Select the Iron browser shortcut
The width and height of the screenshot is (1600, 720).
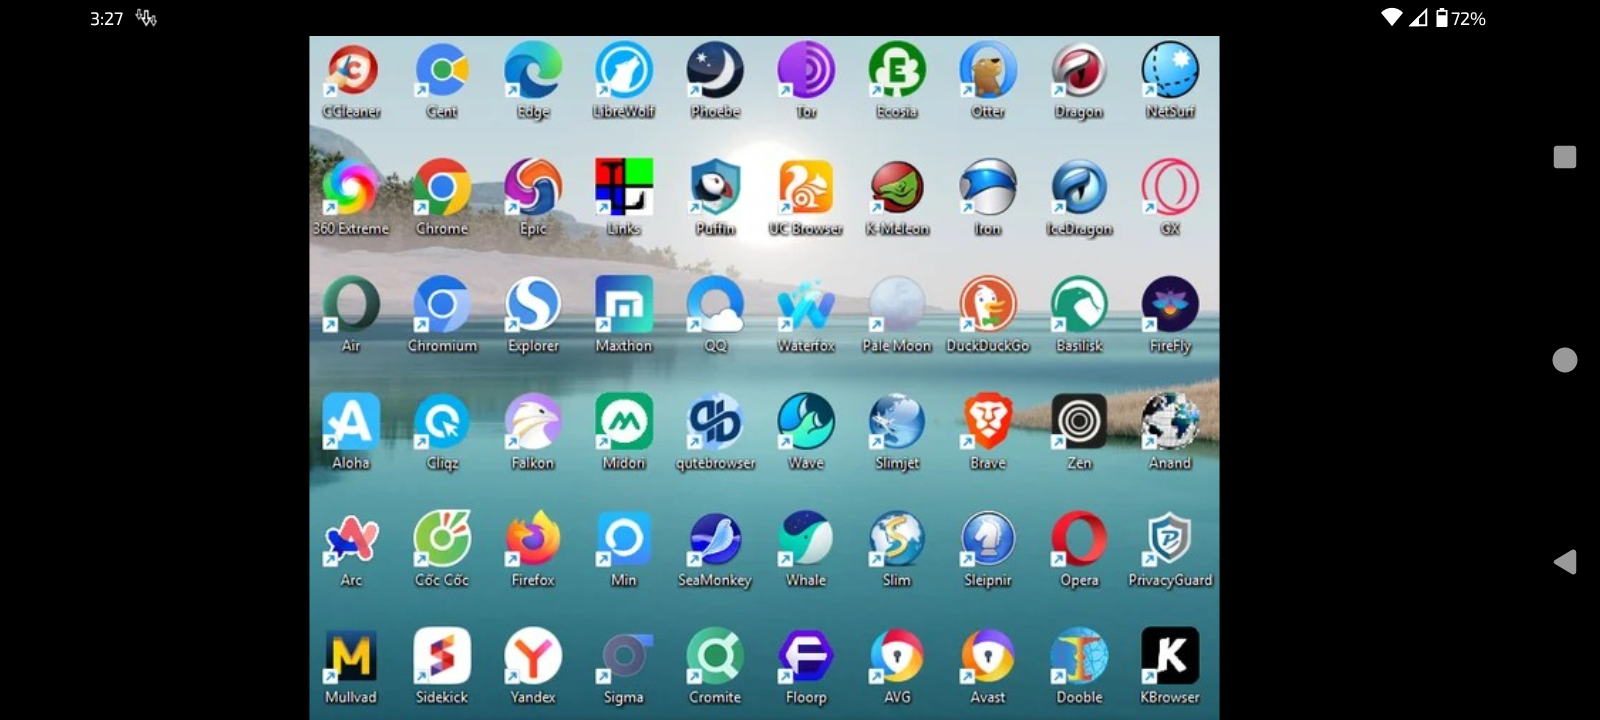[988, 187]
